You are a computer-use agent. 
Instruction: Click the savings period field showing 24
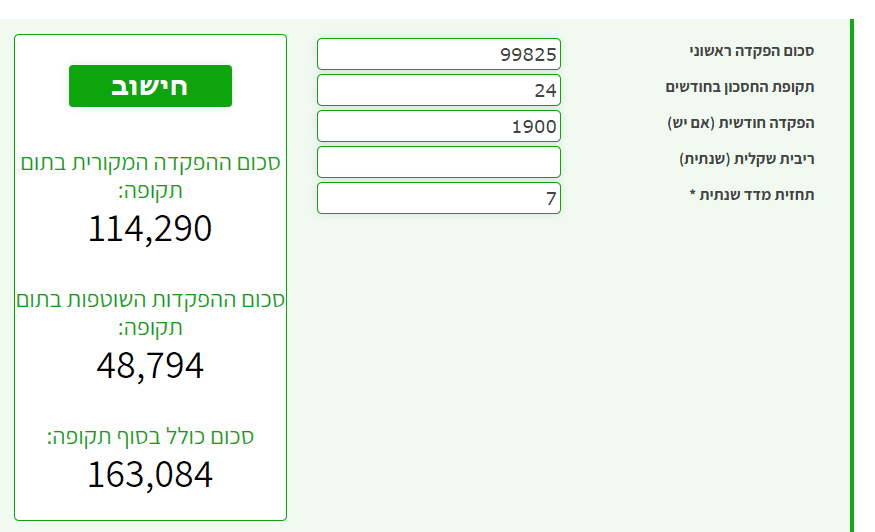pyautogui.click(x=438, y=90)
